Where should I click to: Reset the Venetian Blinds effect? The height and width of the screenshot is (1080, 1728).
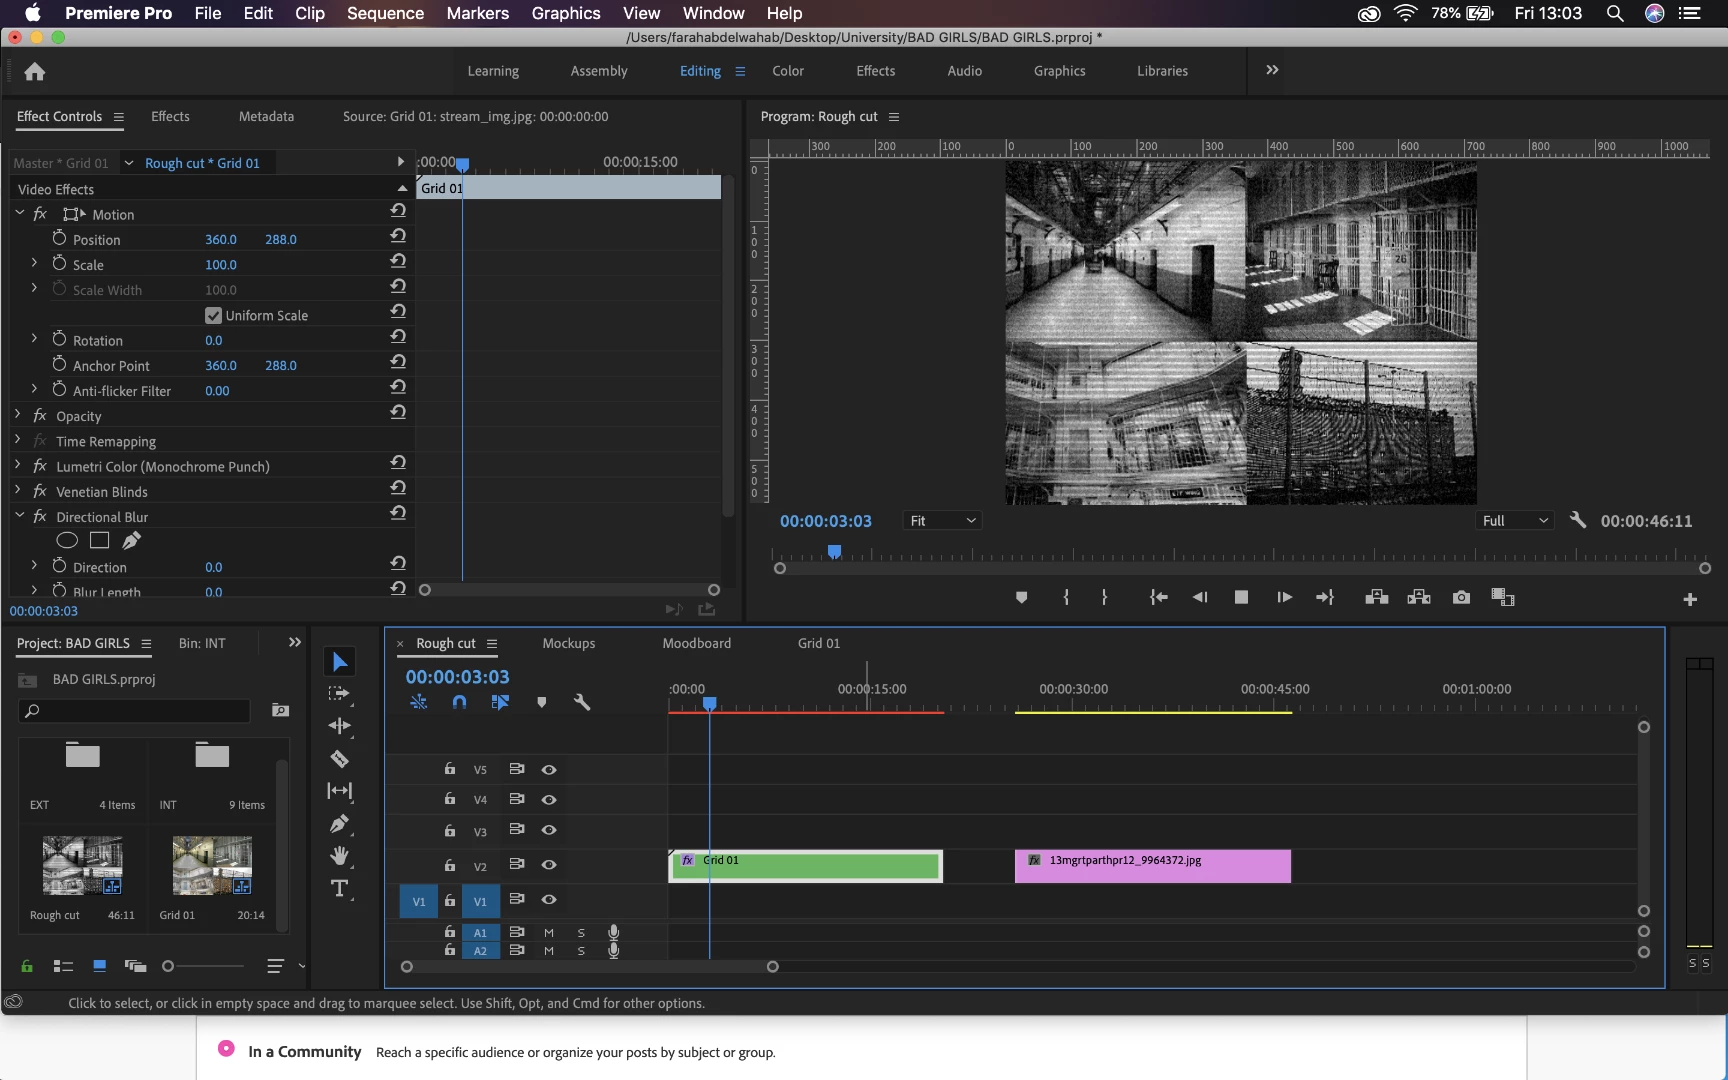pyautogui.click(x=398, y=487)
